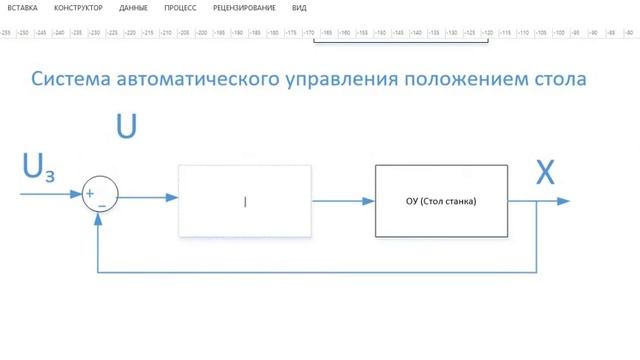
Task: Select the summing junction circle
Action: click(x=100, y=194)
